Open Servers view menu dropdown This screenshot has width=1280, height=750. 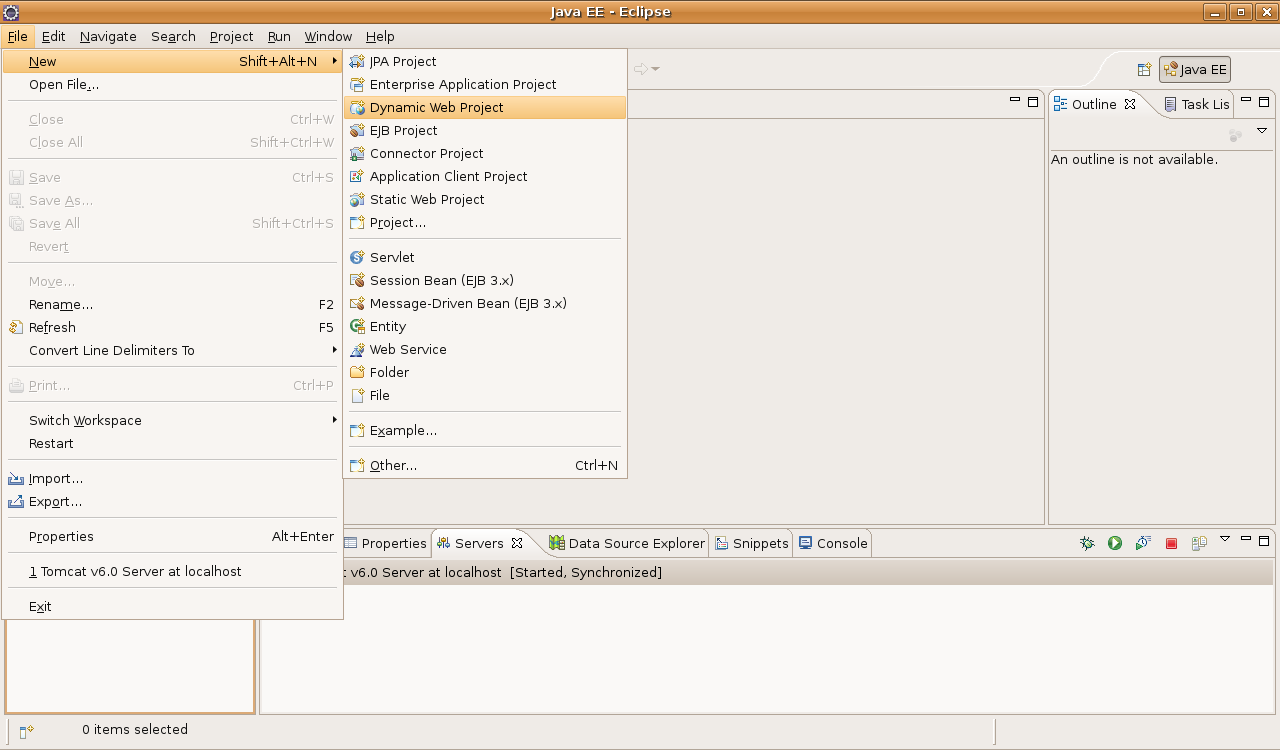[1225, 539]
